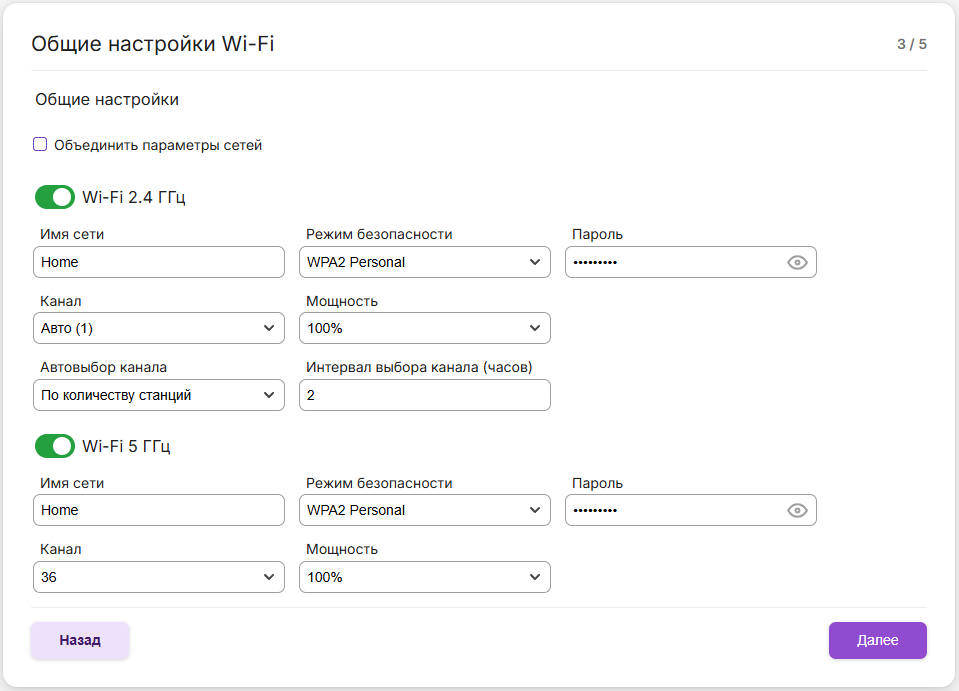Show the 2.4 GHz password via eye icon
This screenshot has width=959, height=691.
pyautogui.click(x=797, y=263)
